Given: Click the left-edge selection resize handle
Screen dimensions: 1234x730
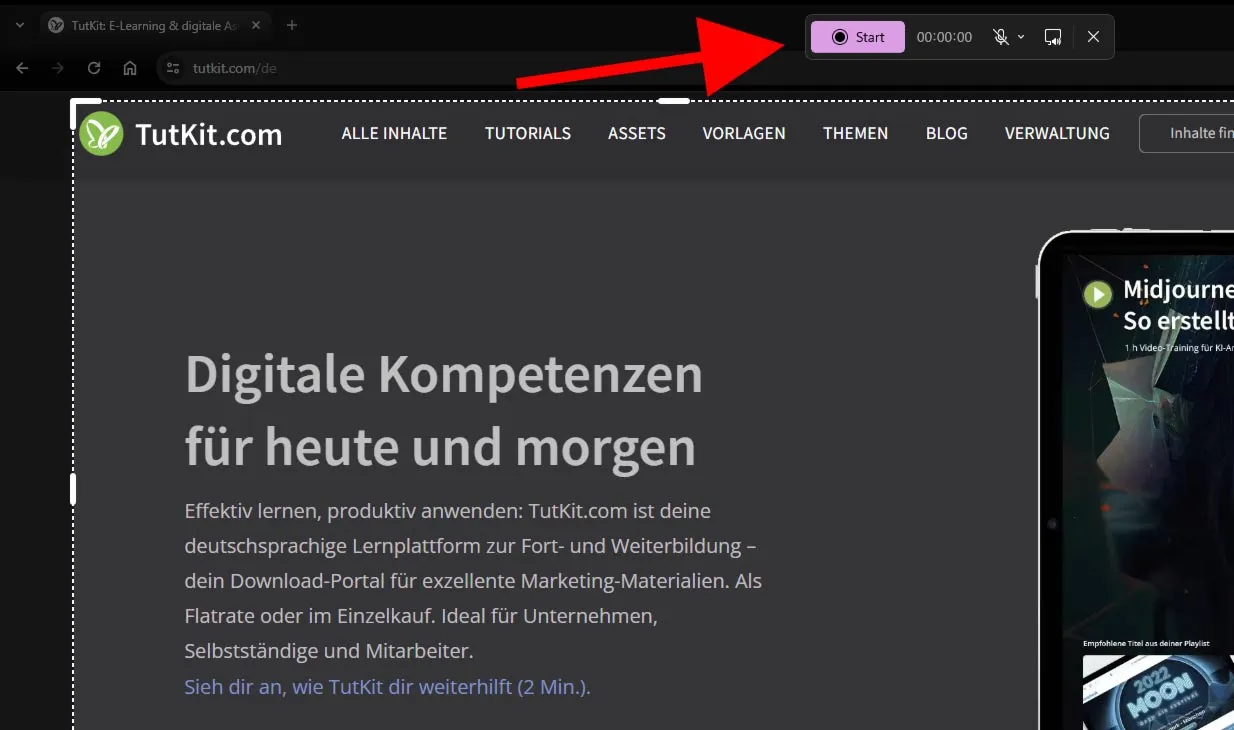Looking at the screenshot, I should pos(73,489).
